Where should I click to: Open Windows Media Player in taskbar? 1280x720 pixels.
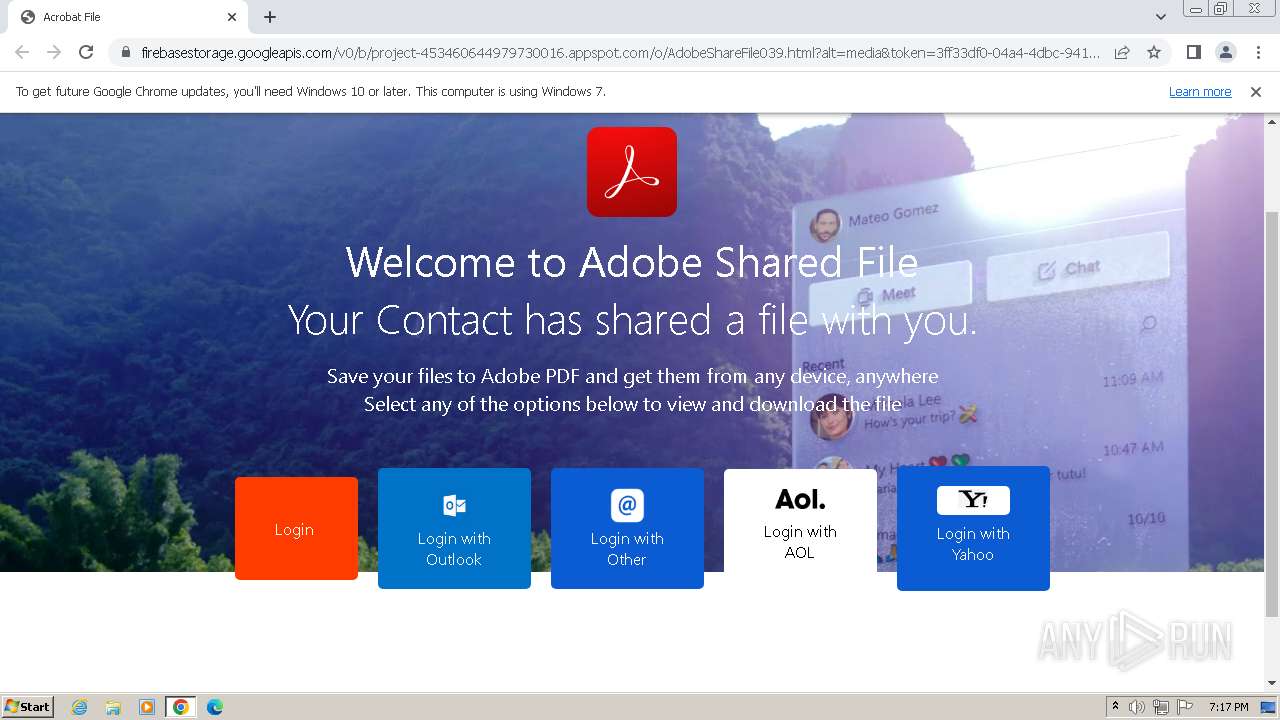coord(147,707)
